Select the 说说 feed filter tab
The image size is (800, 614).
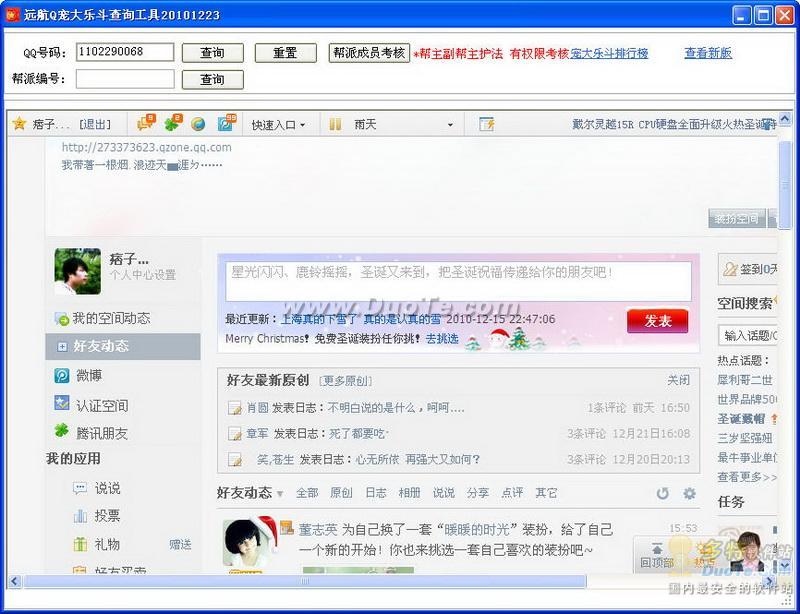(443, 493)
